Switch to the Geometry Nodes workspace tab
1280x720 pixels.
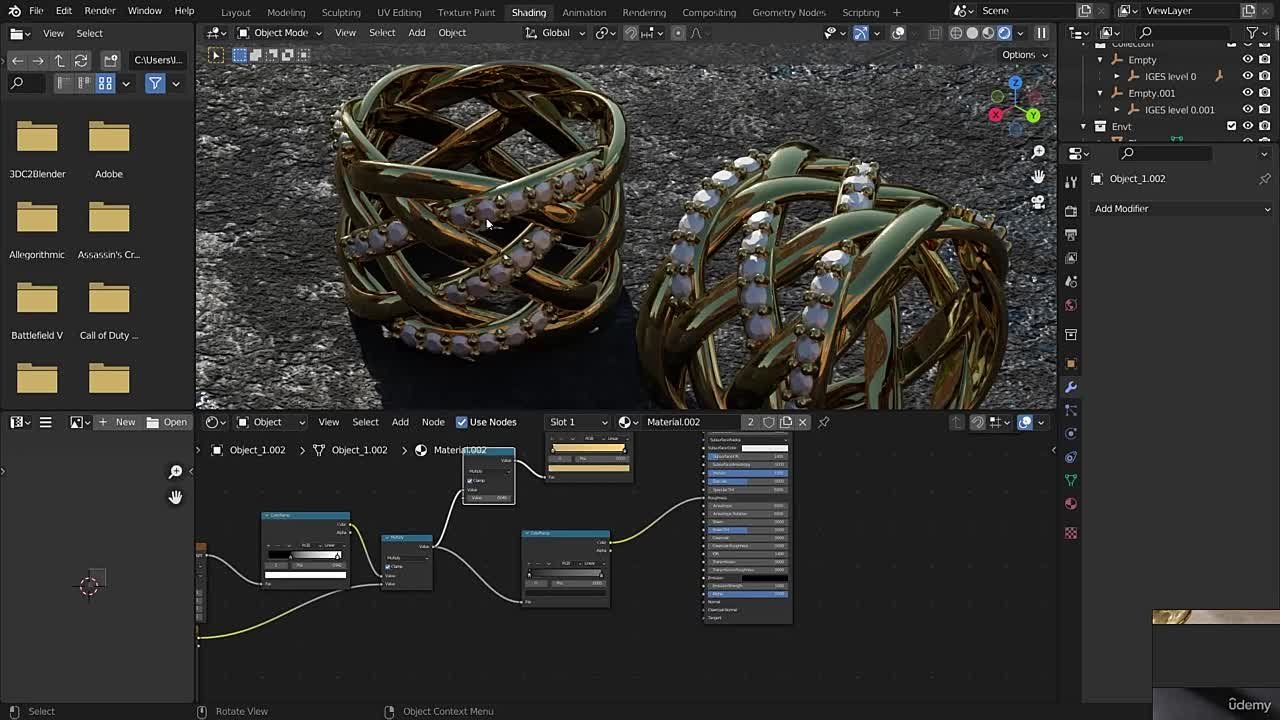pyautogui.click(x=789, y=12)
